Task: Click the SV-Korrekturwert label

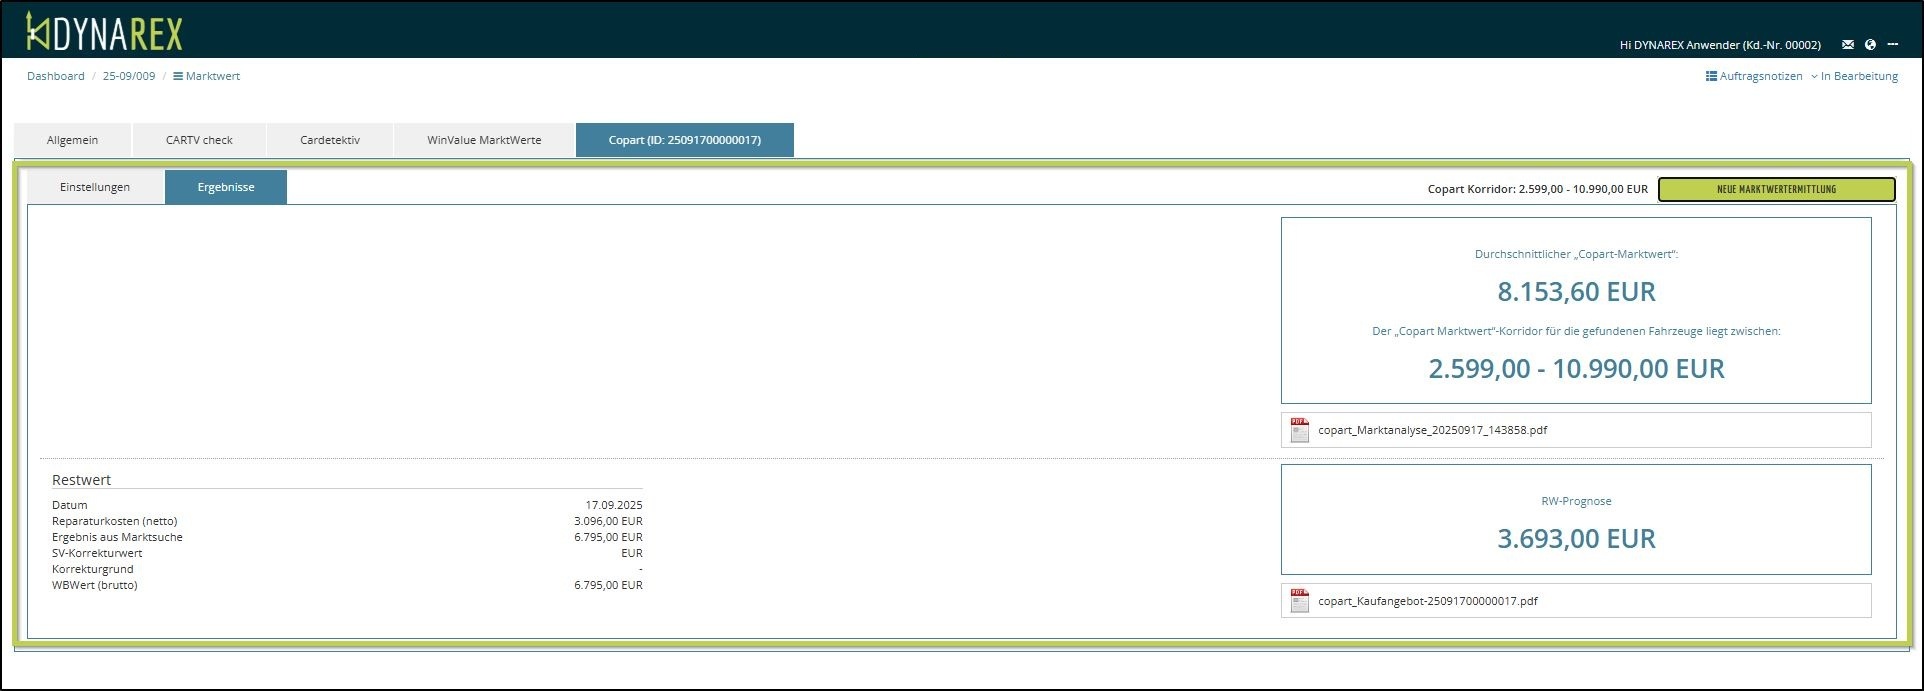Action: pos(97,553)
